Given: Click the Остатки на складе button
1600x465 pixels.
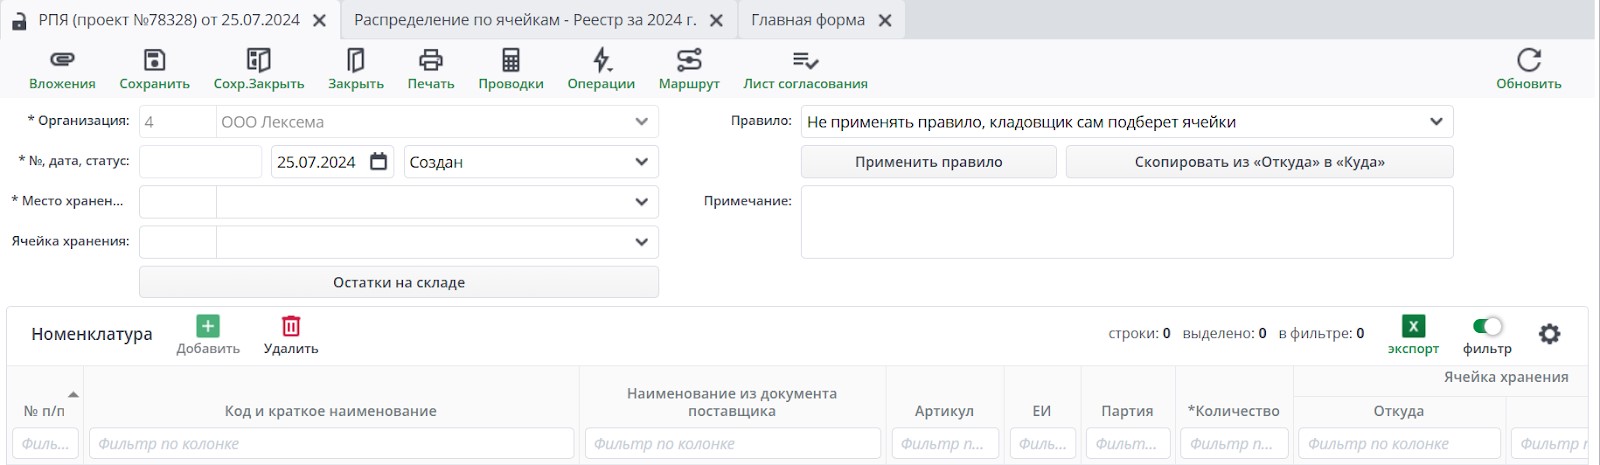Looking at the screenshot, I should pos(398,282).
